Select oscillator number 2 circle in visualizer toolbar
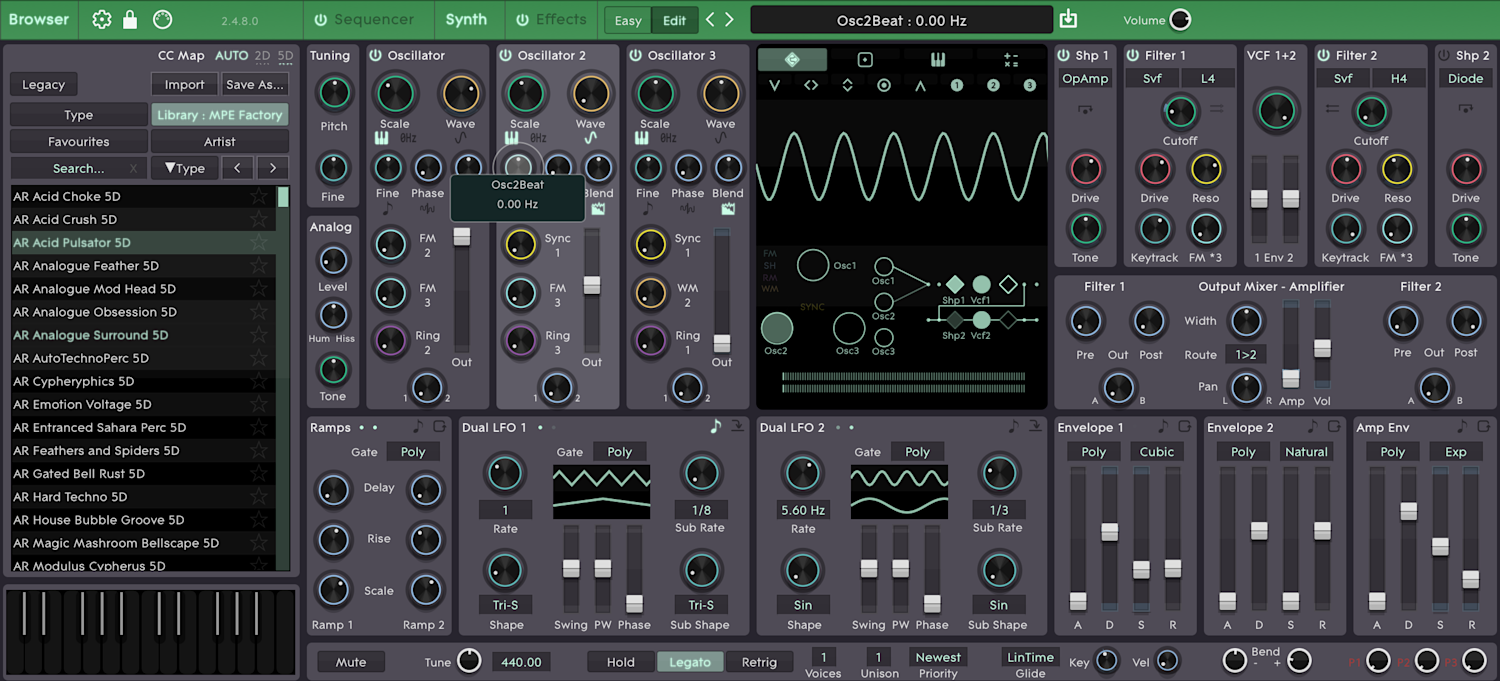 993,86
